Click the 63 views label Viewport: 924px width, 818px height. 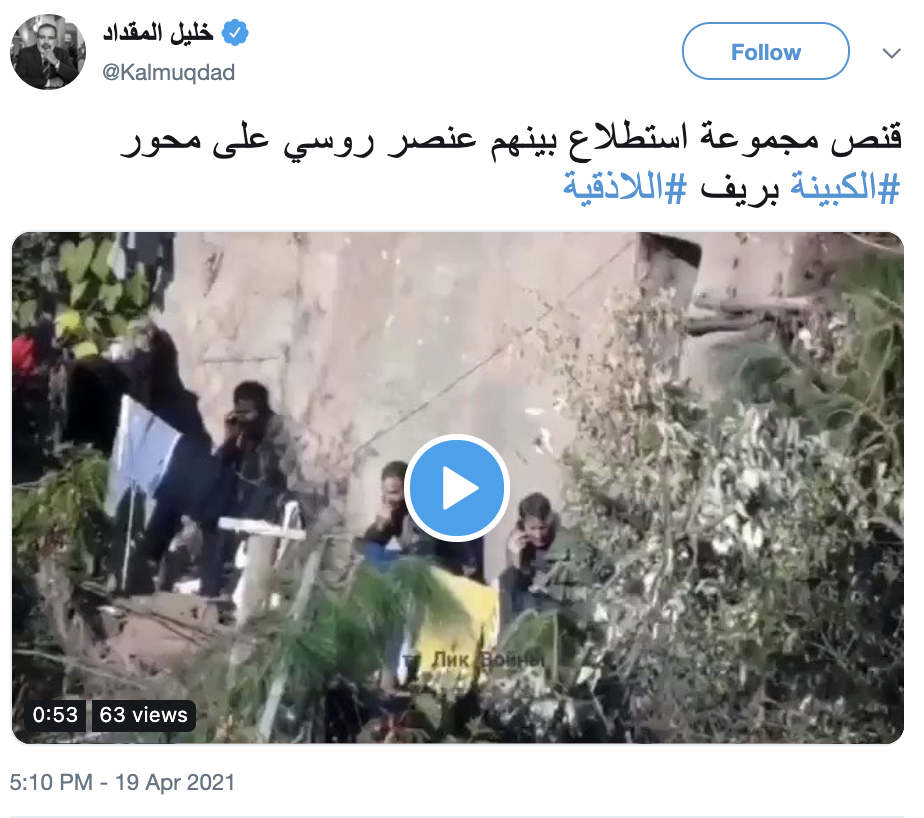pyautogui.click(x=143, y=715)
